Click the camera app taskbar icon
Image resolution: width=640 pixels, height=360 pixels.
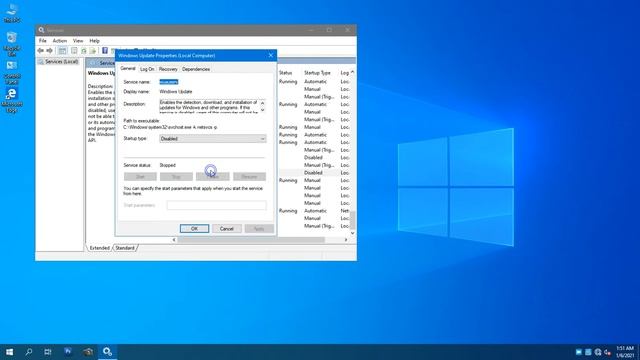click(88, 352)
